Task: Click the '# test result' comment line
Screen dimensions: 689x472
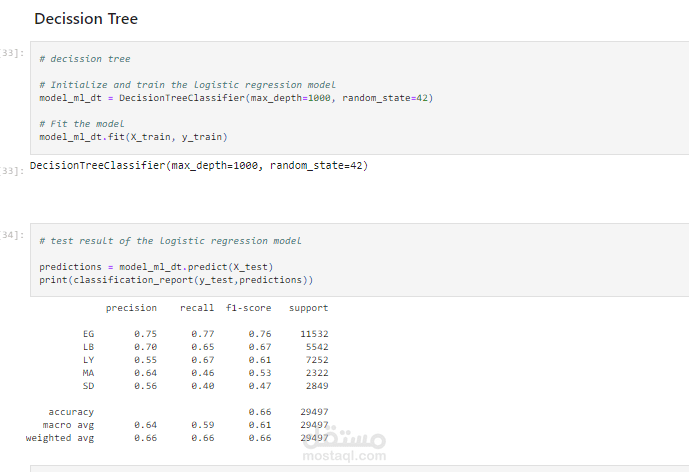Action: pos(170,241)
